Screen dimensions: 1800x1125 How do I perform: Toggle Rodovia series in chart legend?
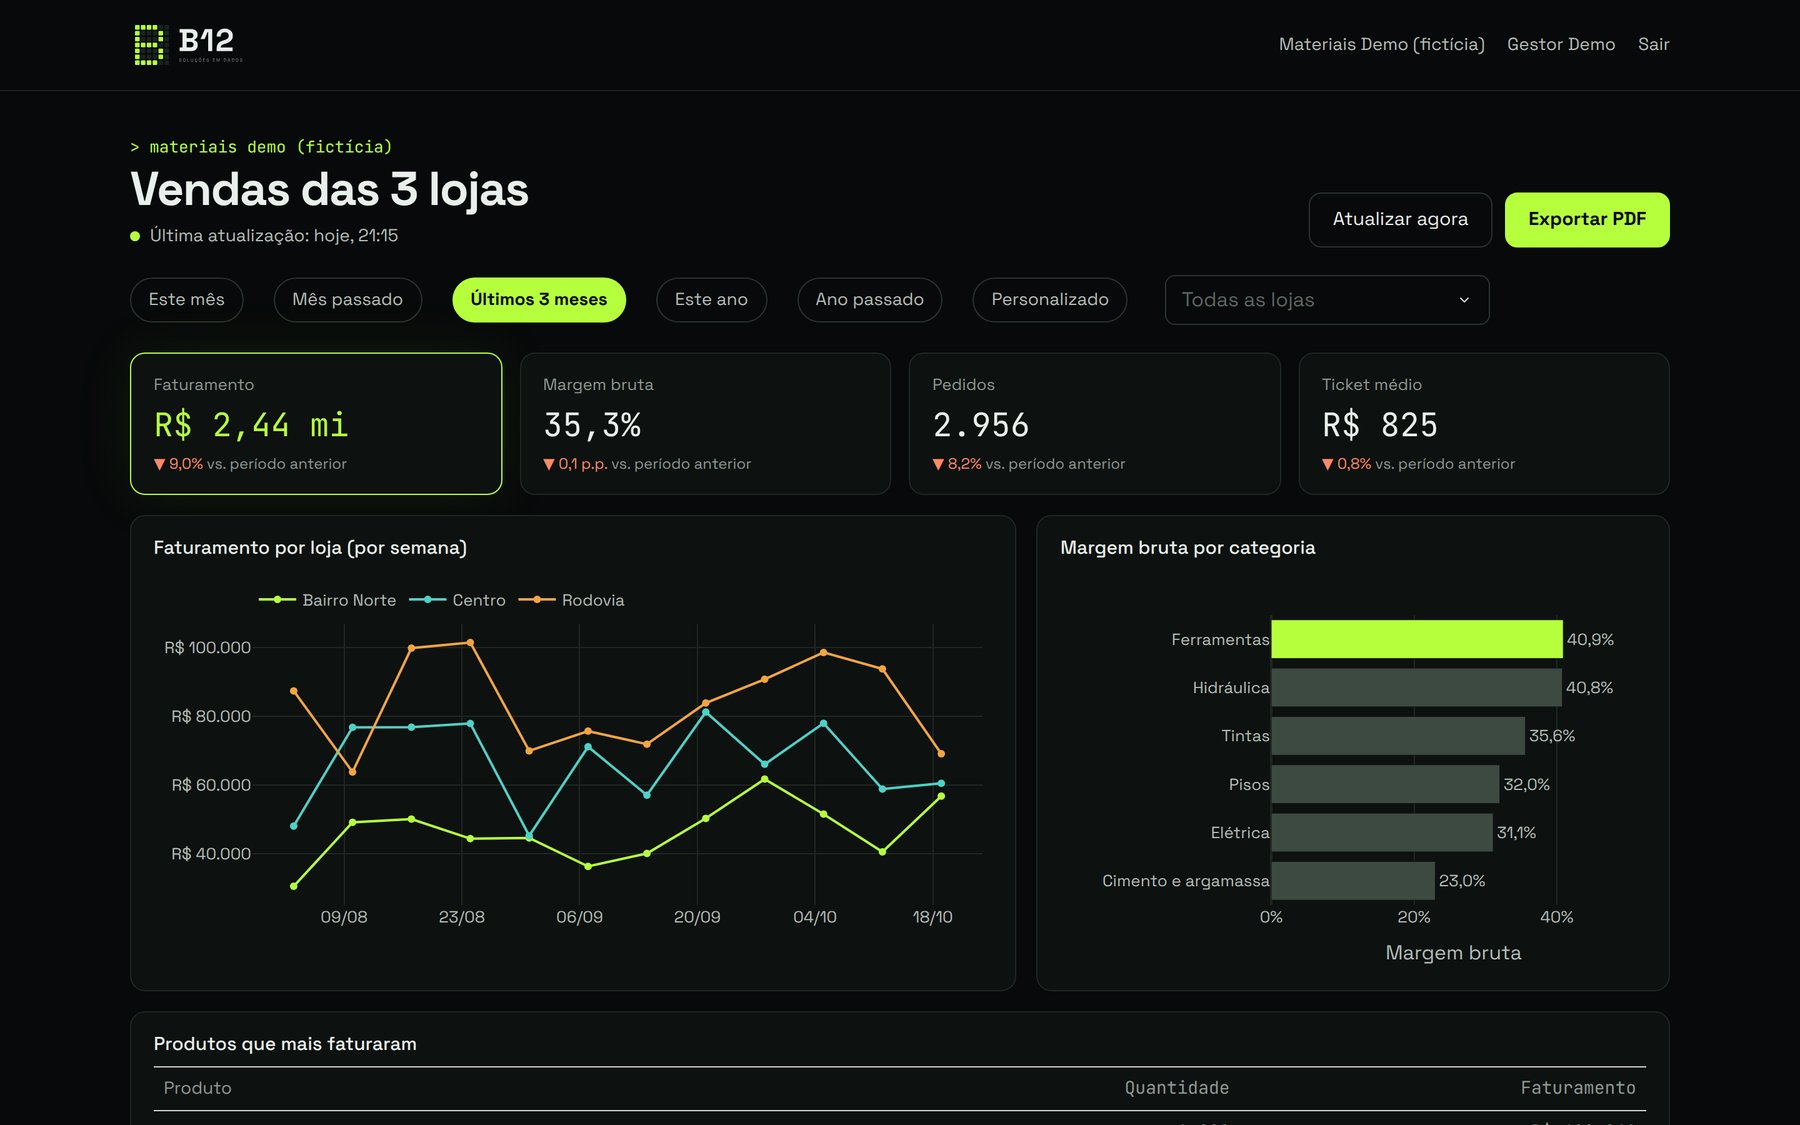(x=572, y=600)
